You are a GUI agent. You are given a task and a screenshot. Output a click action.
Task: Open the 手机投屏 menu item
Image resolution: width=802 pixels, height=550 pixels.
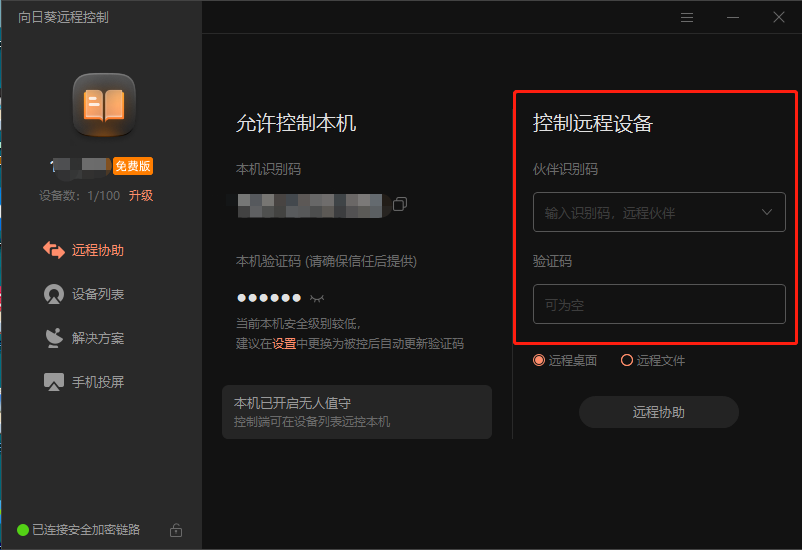coord(98,382)
